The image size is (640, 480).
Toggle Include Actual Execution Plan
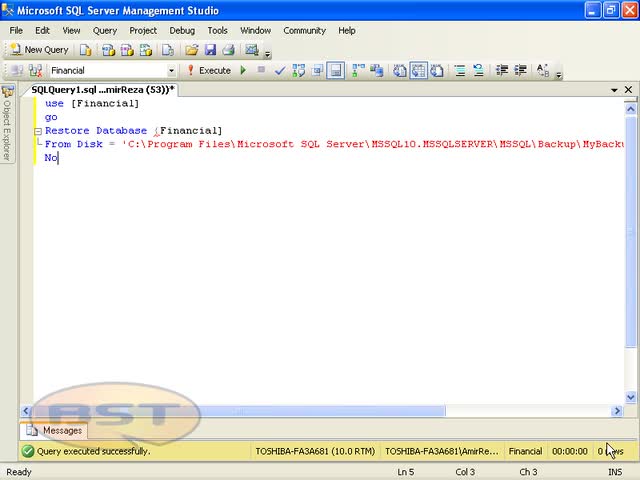pos(358,71)
